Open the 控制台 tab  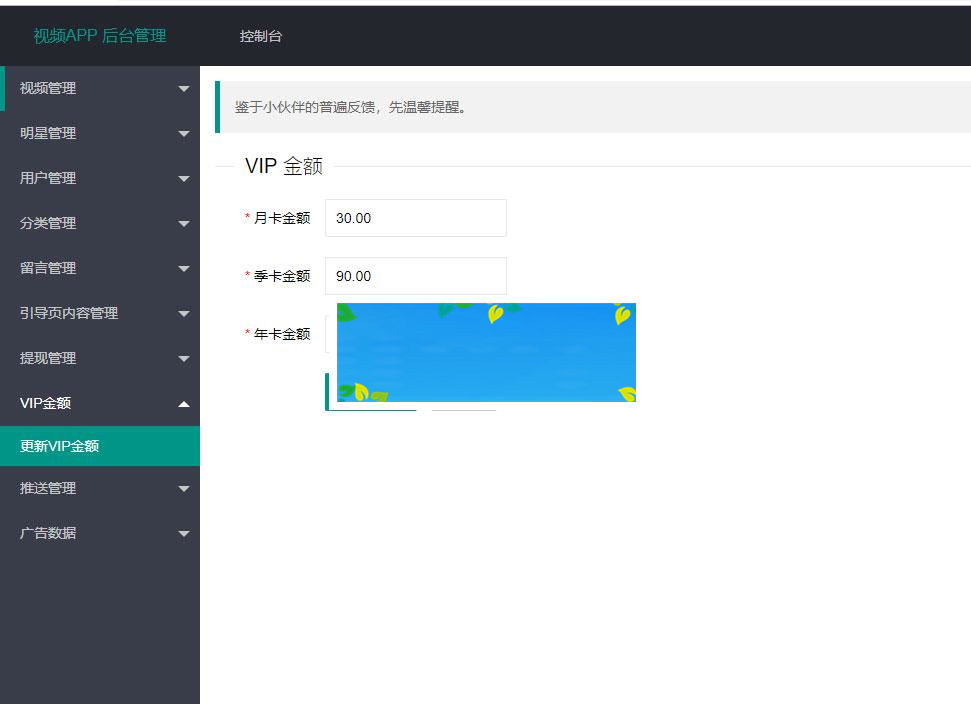tap(261, 36)
